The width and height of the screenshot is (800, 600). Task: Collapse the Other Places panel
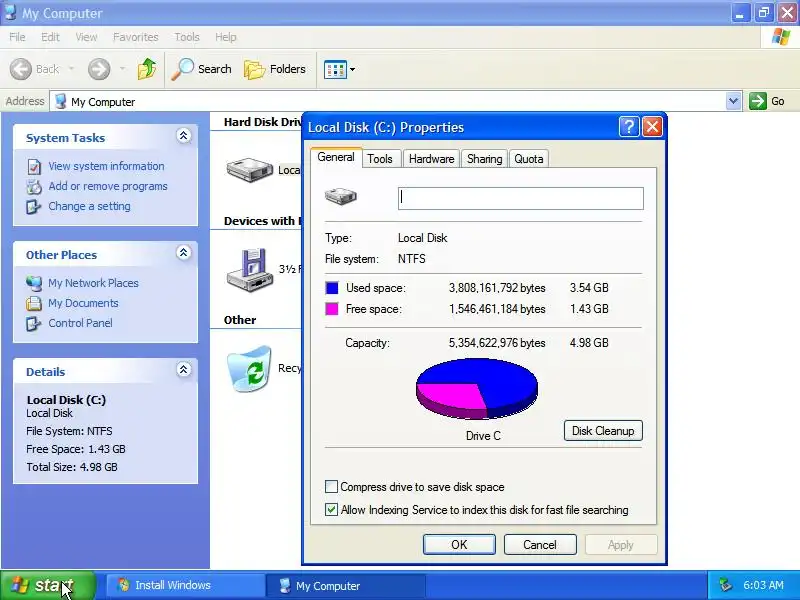tap(184, 253)
